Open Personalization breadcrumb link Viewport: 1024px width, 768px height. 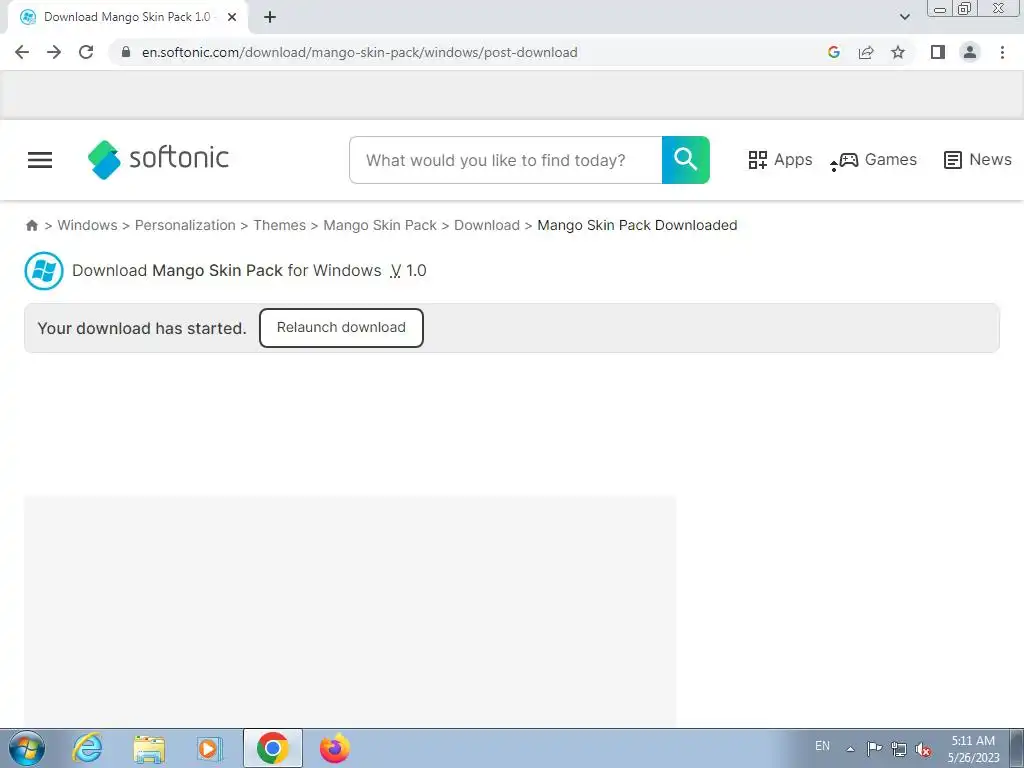[x=185, y=225]
